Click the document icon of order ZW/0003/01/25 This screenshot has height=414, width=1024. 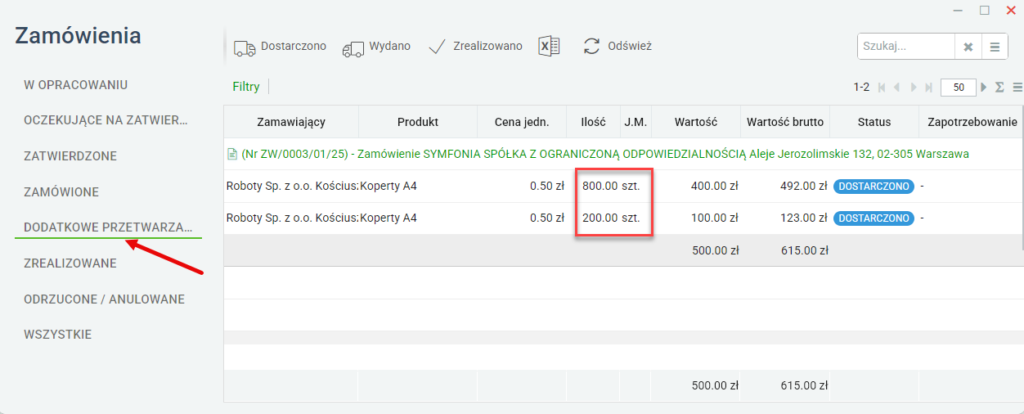coord(231,154)
